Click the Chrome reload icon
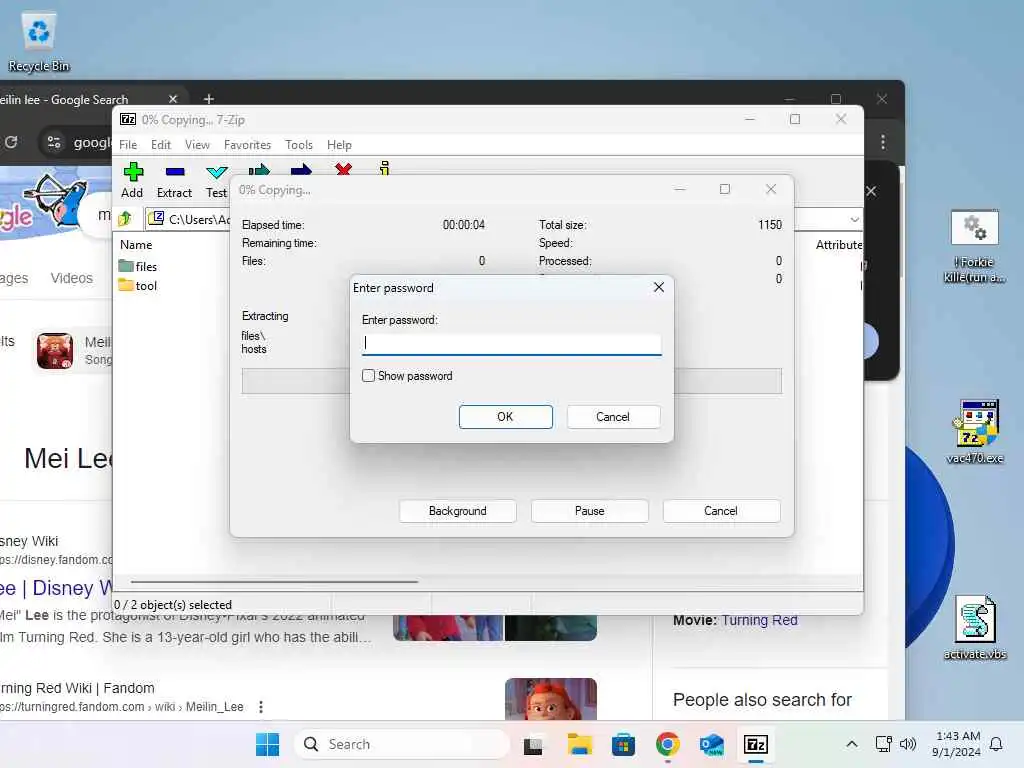This screenshot has width=1024, height=768. pos(11,142)
